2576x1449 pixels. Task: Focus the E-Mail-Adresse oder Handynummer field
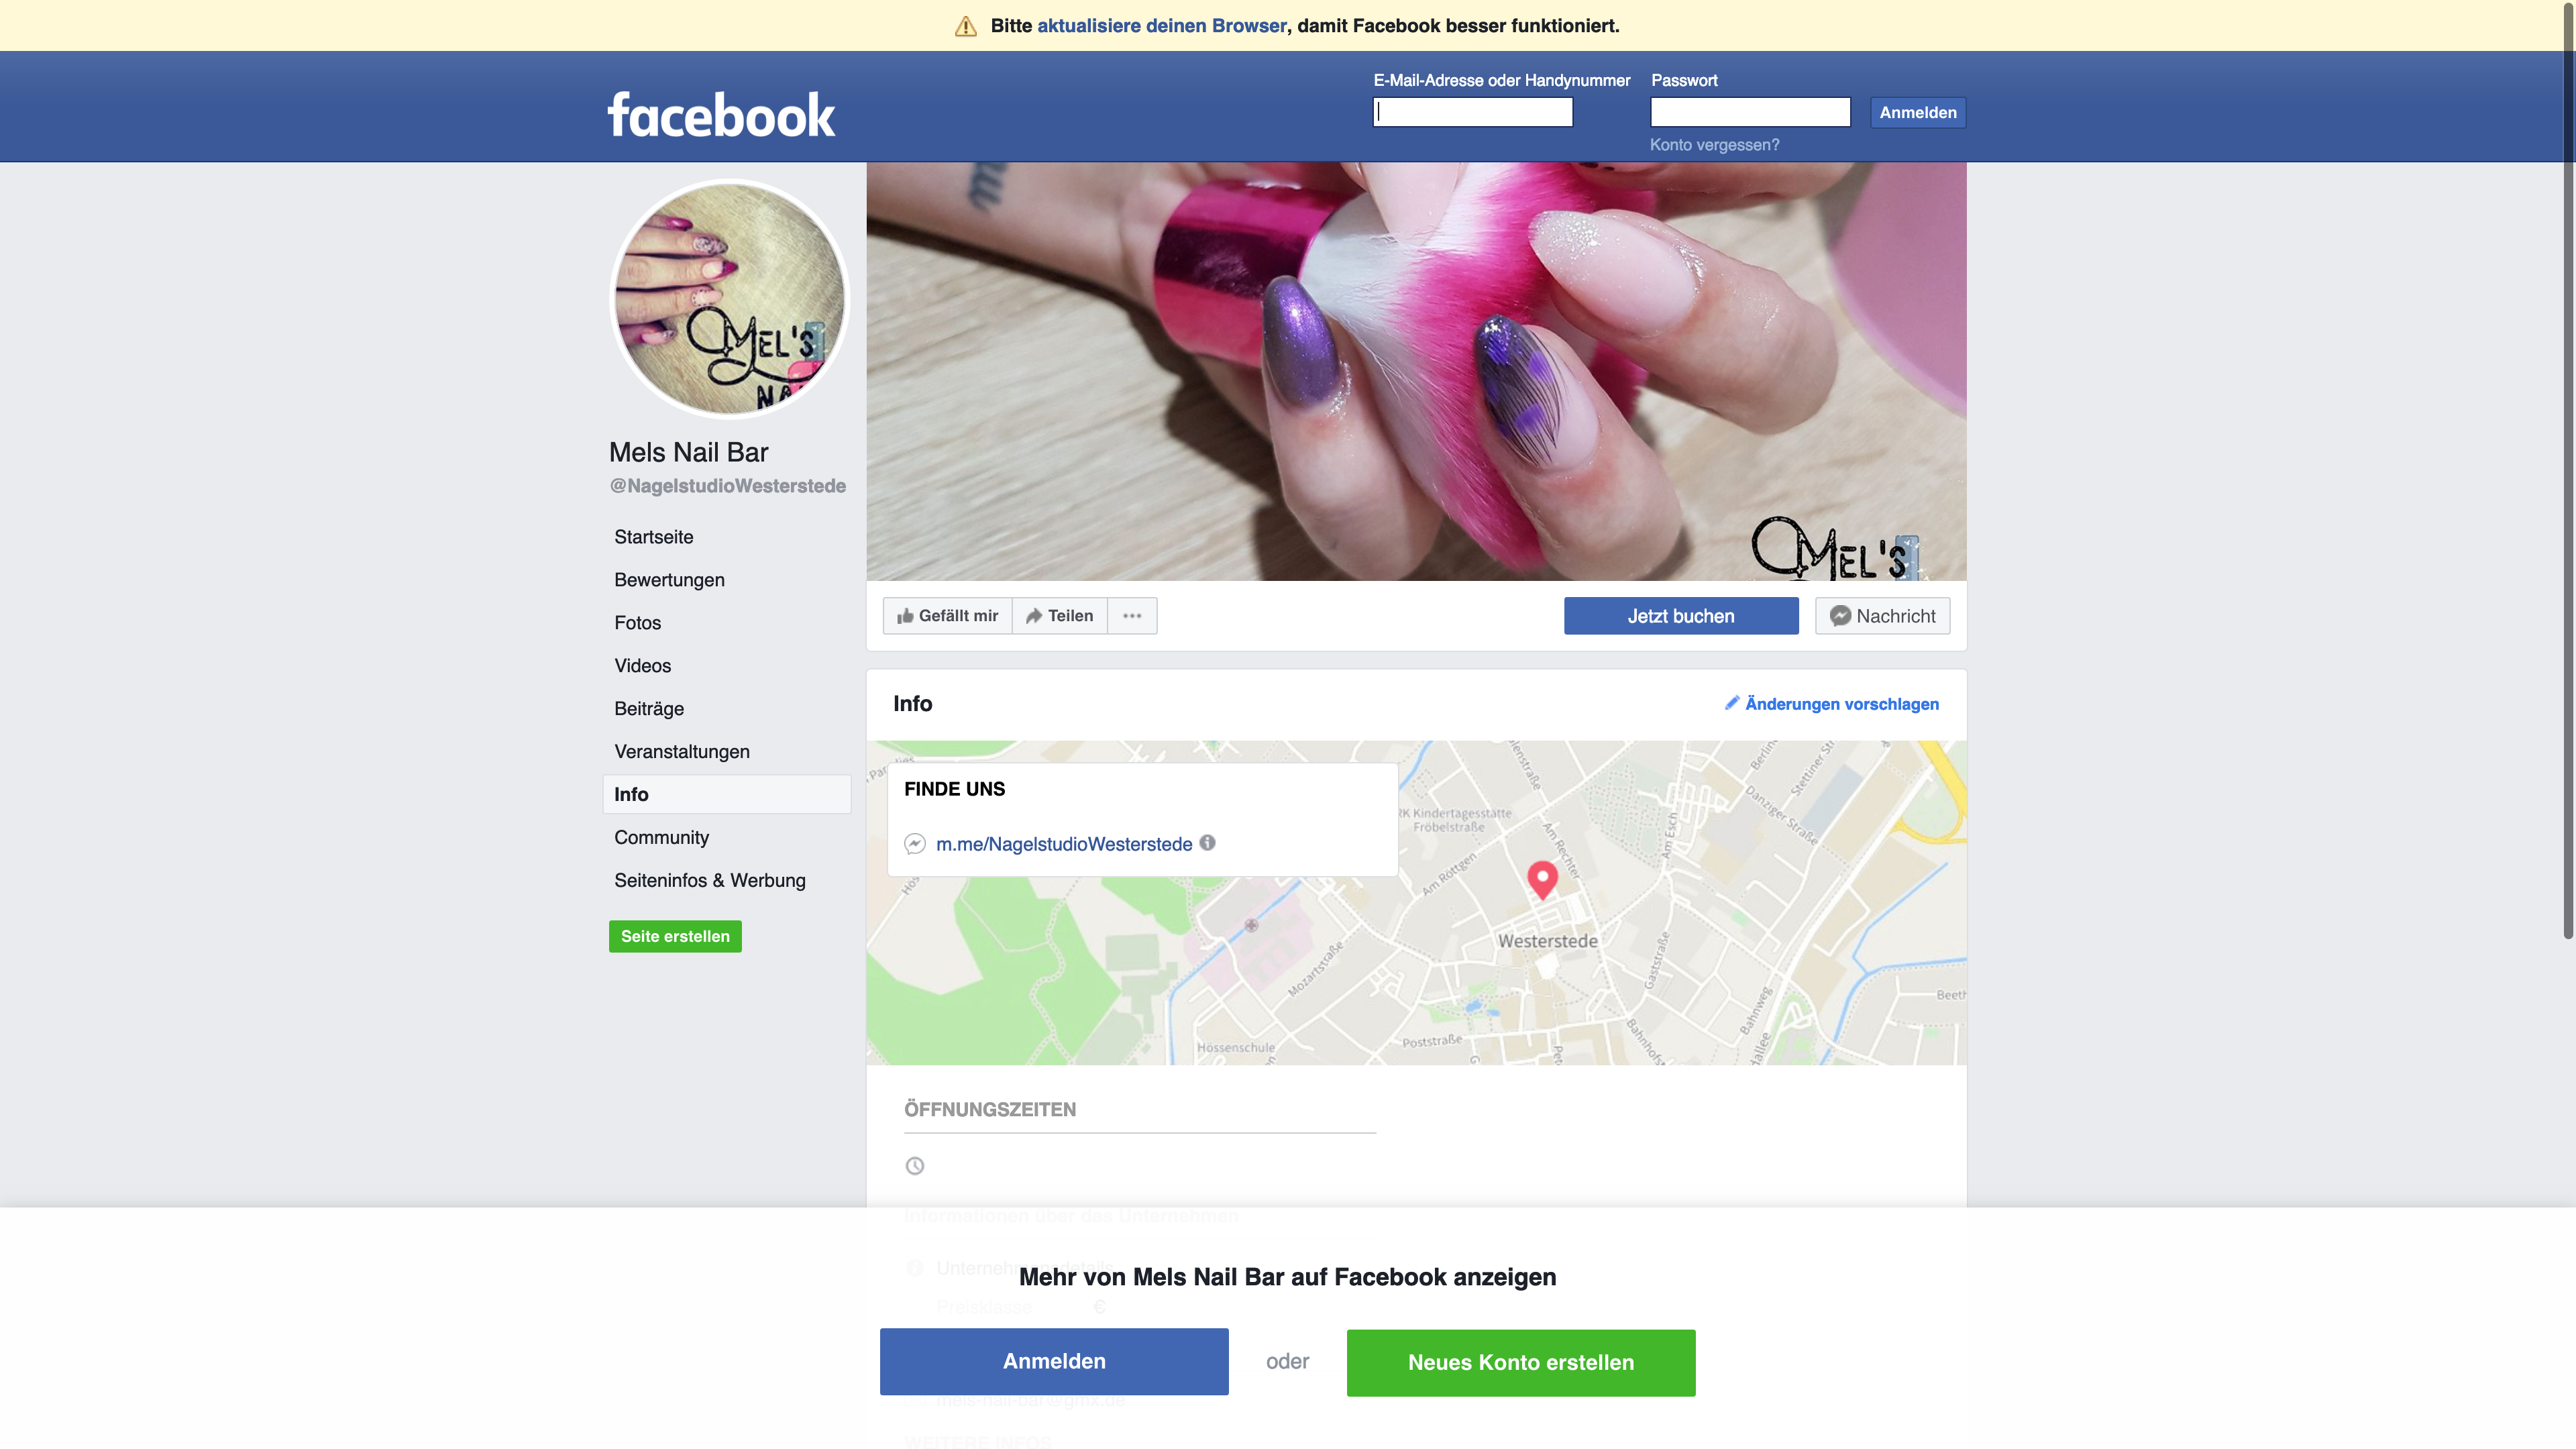click(1472, 112)
